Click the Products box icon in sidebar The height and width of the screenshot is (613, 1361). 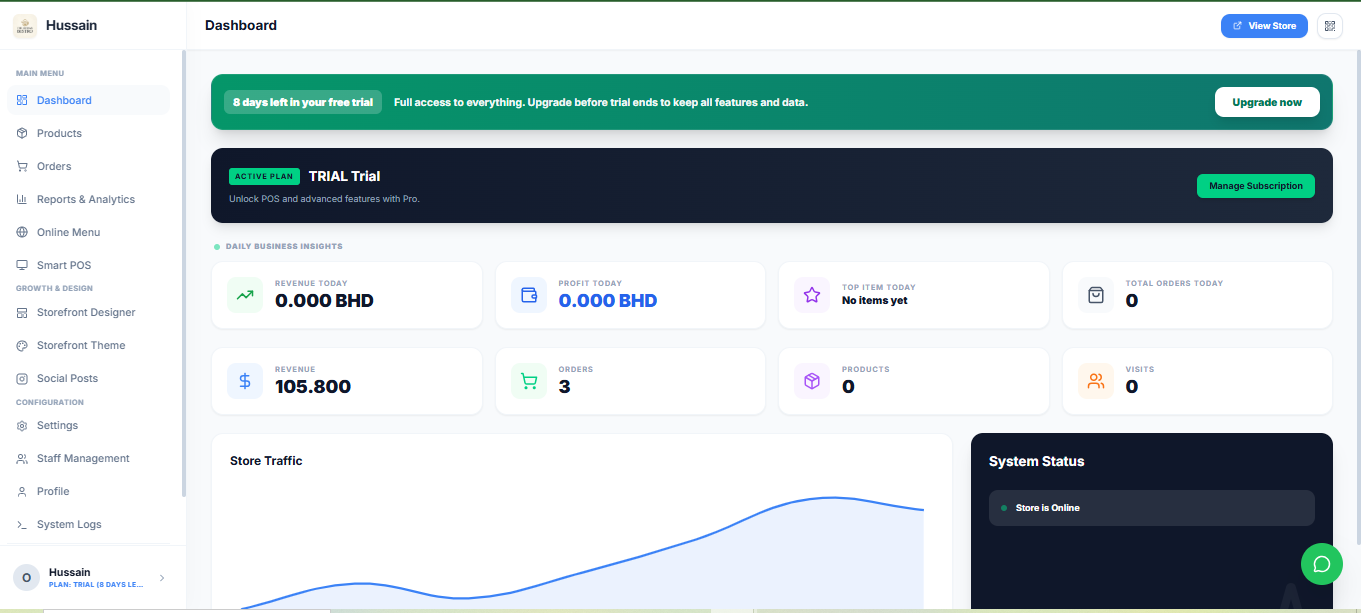[x=22, y=133]
